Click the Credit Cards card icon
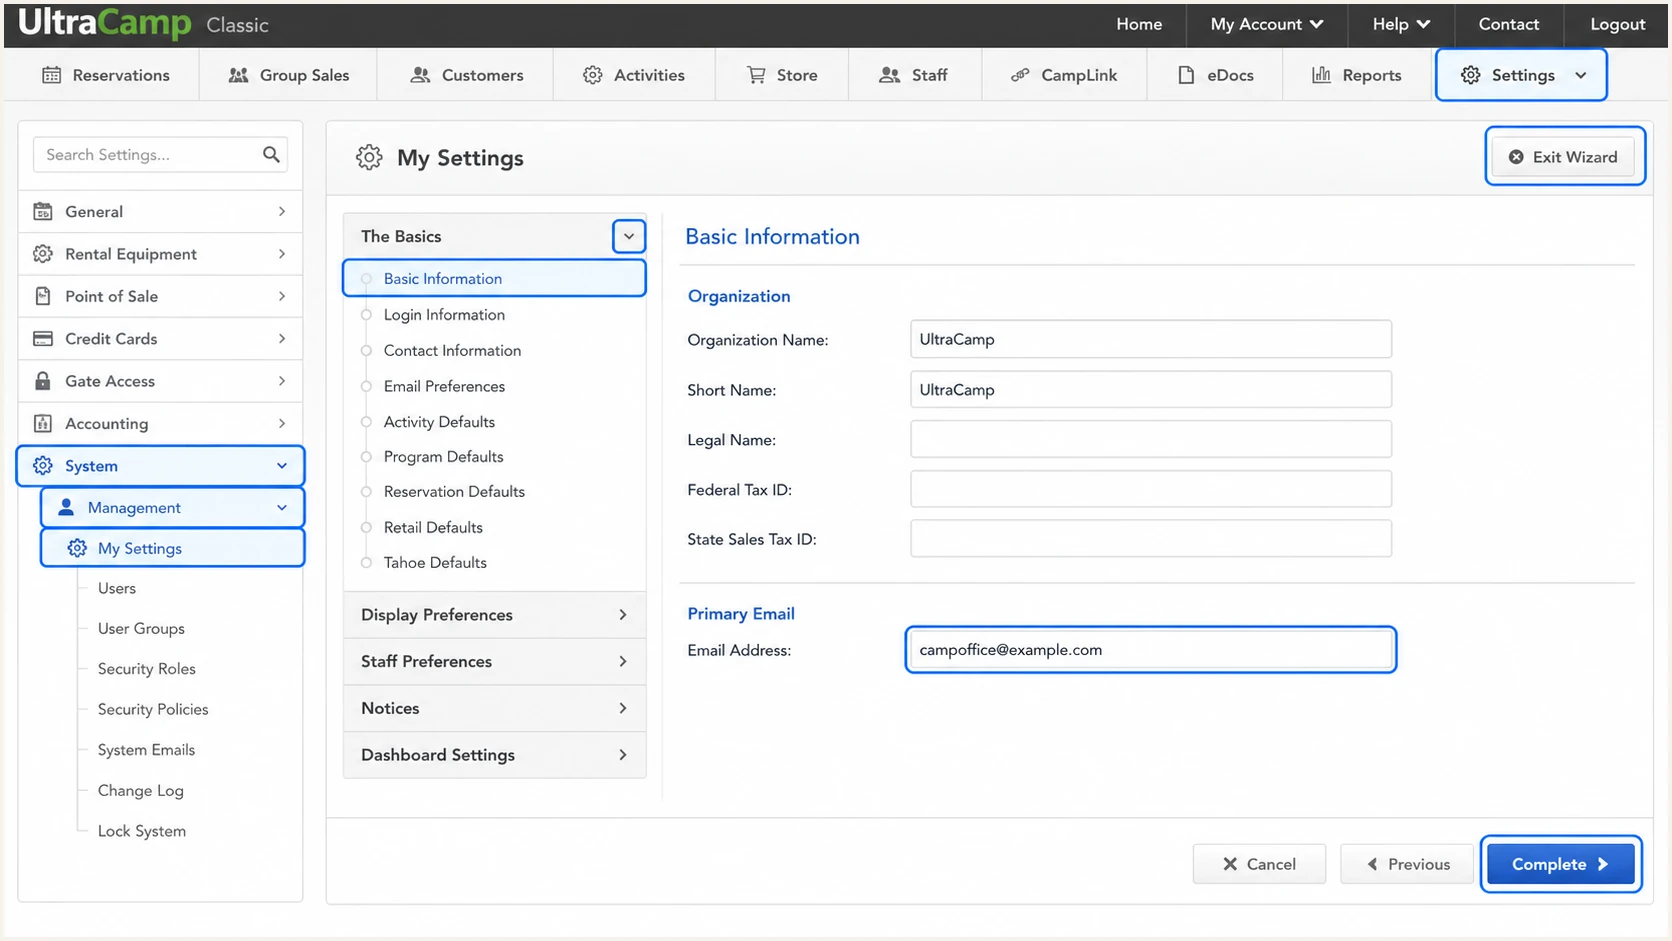Viewport: 1672px width, 941px height. (x=43, y=338)
